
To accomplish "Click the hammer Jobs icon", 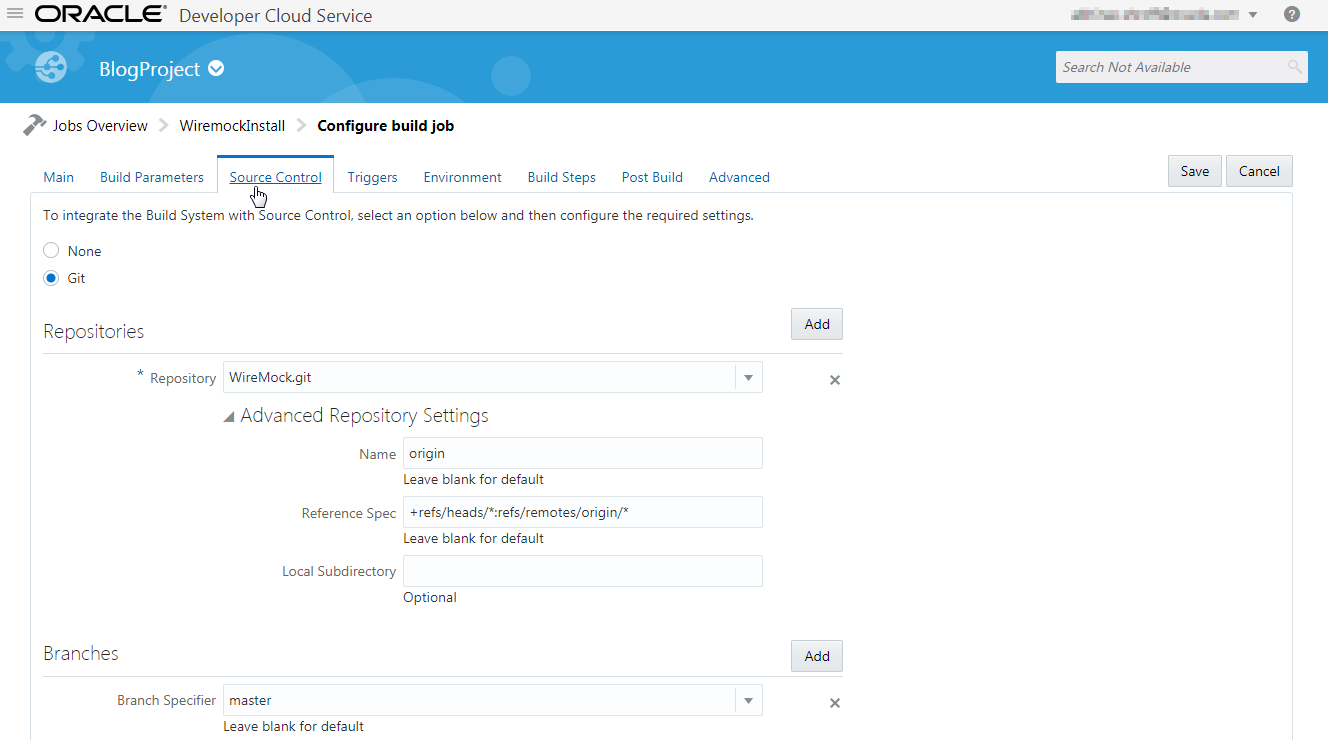I will click(34, 125).
